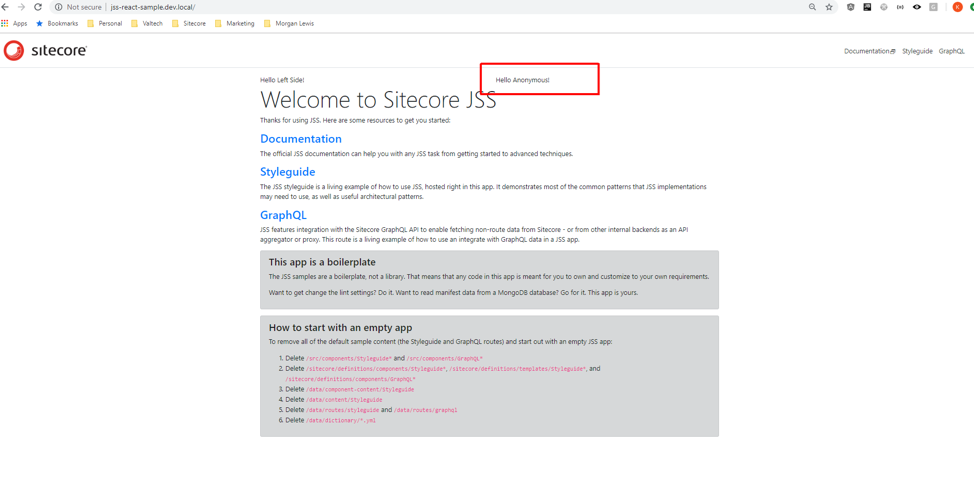Open the orange K profile avatar
Viewport: 974px width, 483px height.
point(957,7)
